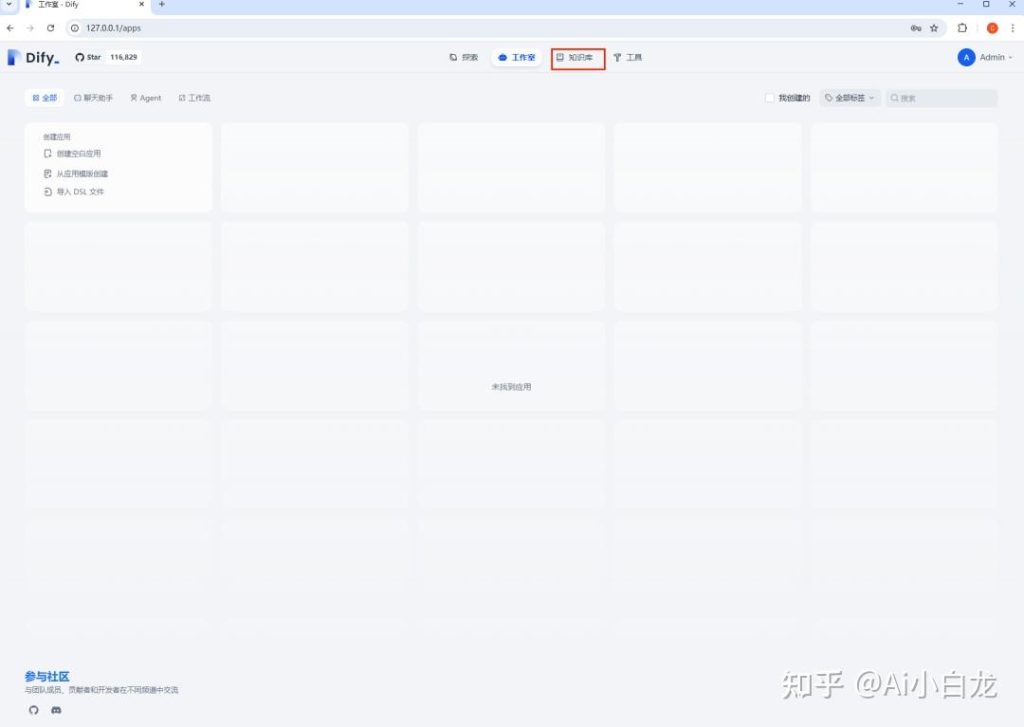Click the bookmark star in address bar

point(933,28)
